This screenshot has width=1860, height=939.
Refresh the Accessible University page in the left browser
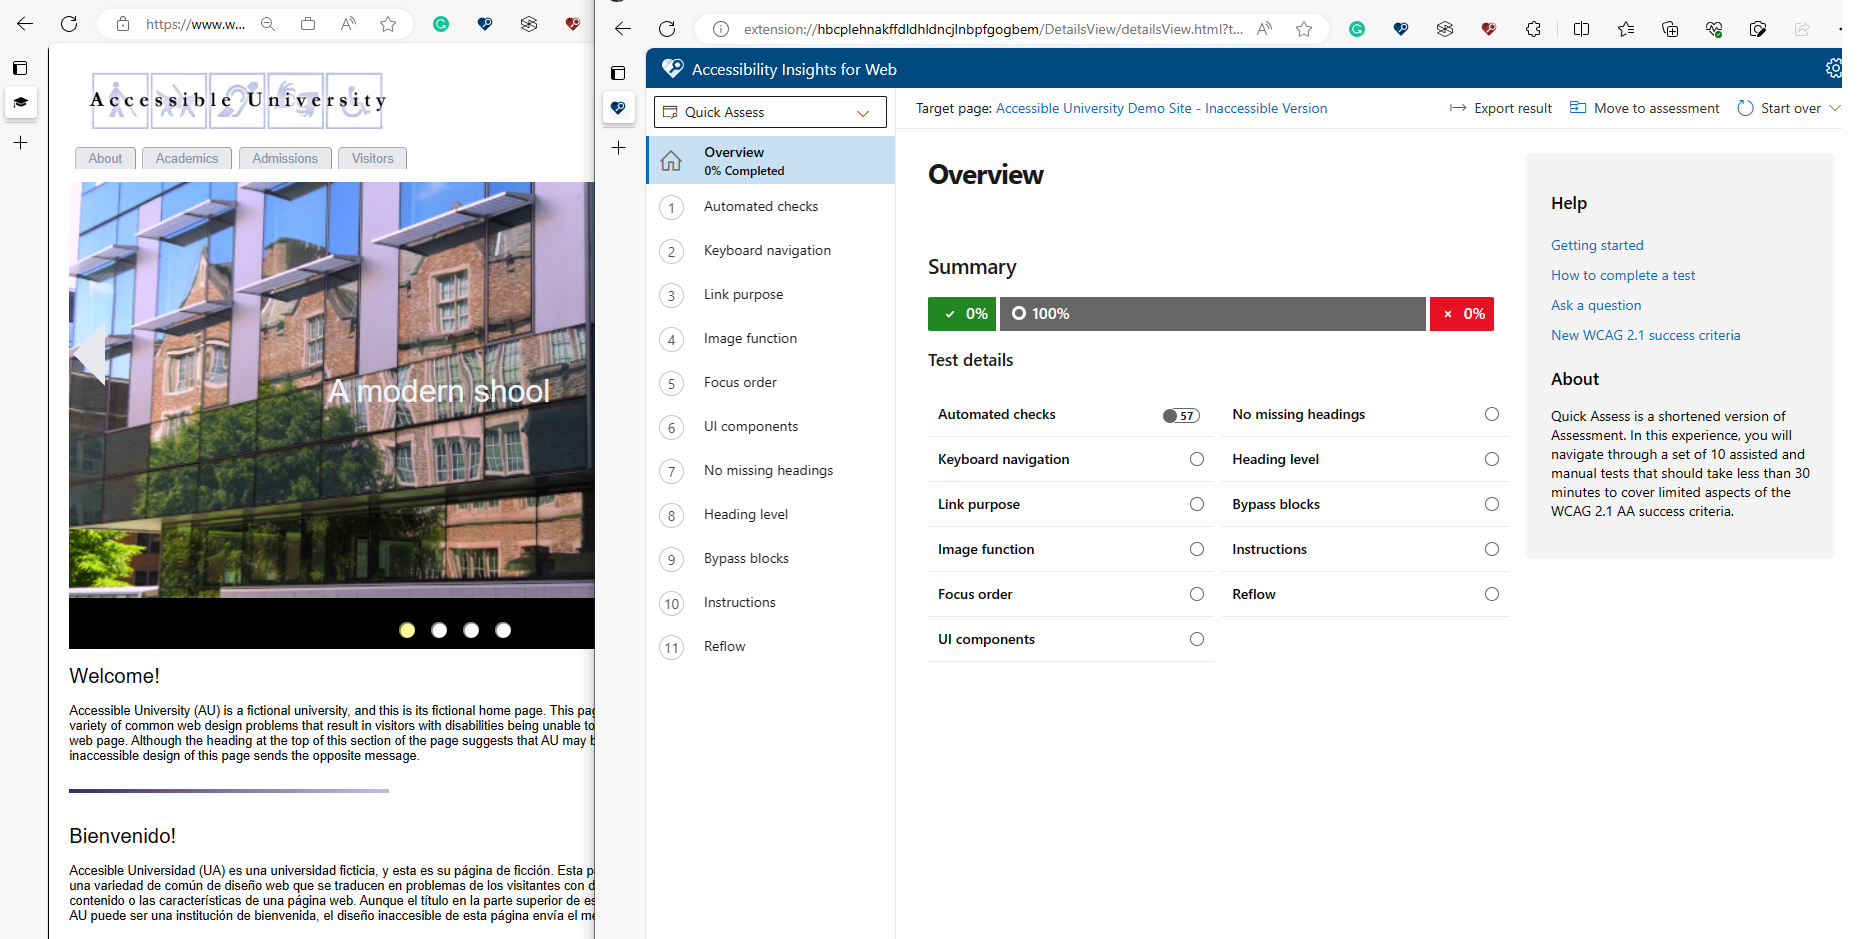coord(69,24)
